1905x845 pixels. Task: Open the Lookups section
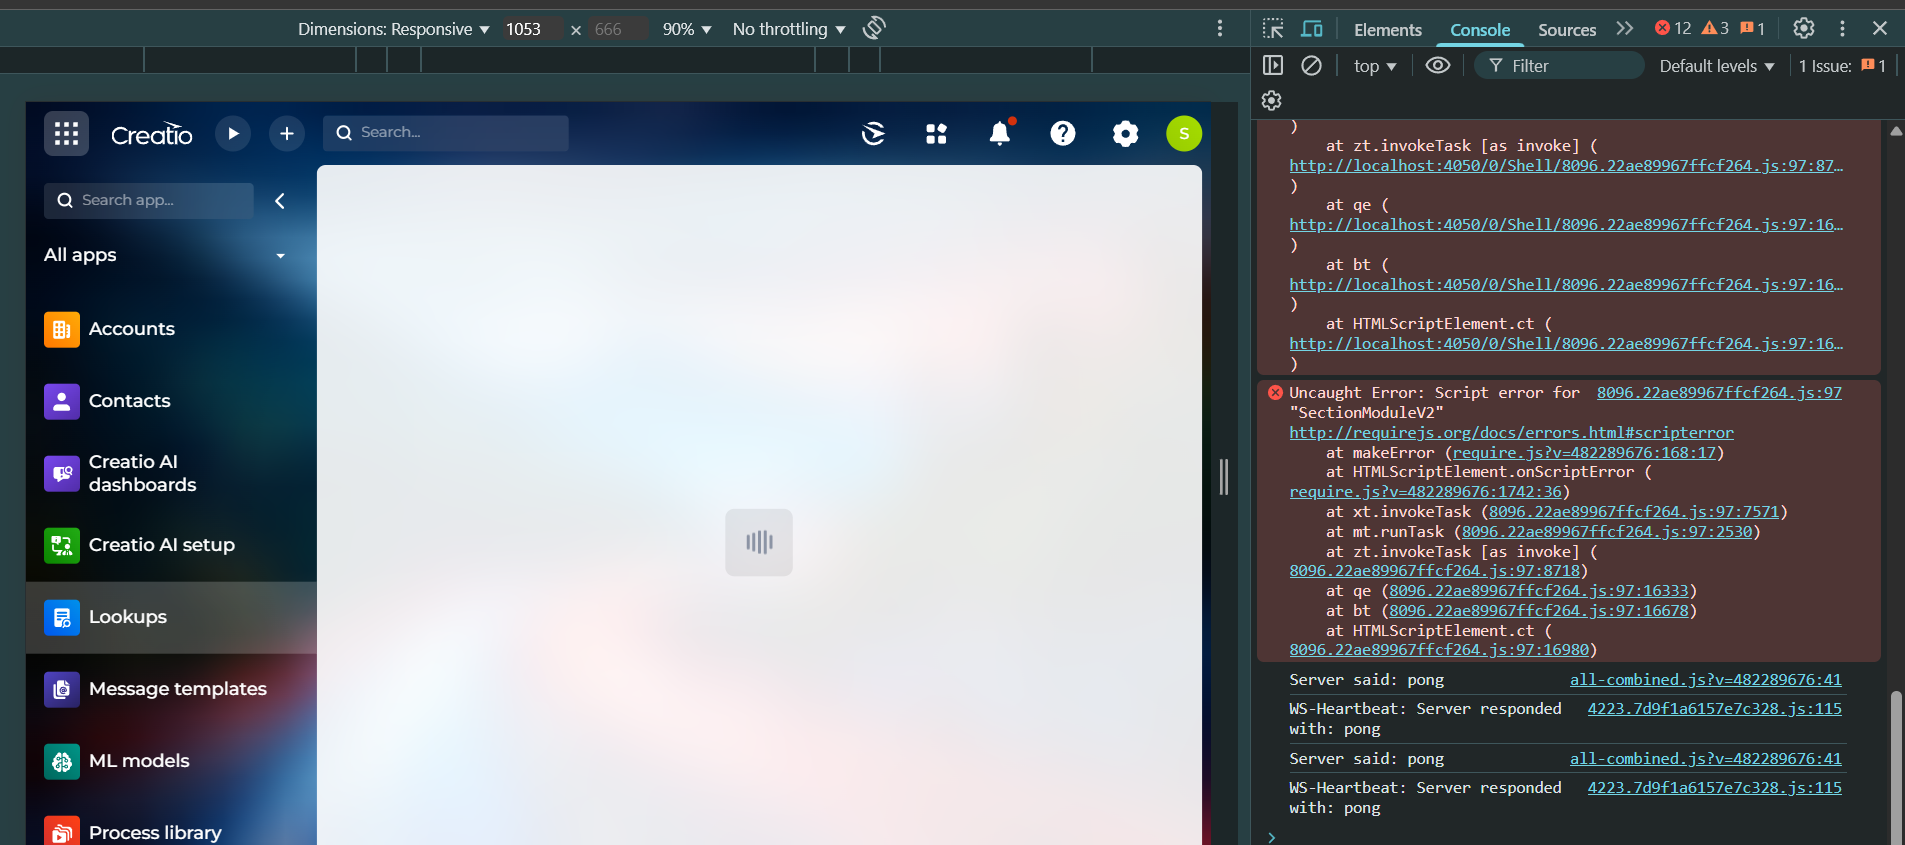click(171, 617)
